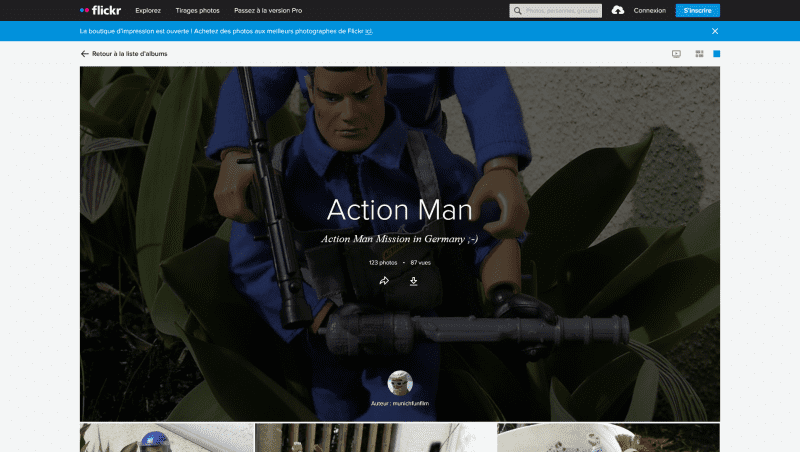Dismiss the blue print shop banner
The width and height of the screenshot is (800, 452).
click(x=715, y=31)
